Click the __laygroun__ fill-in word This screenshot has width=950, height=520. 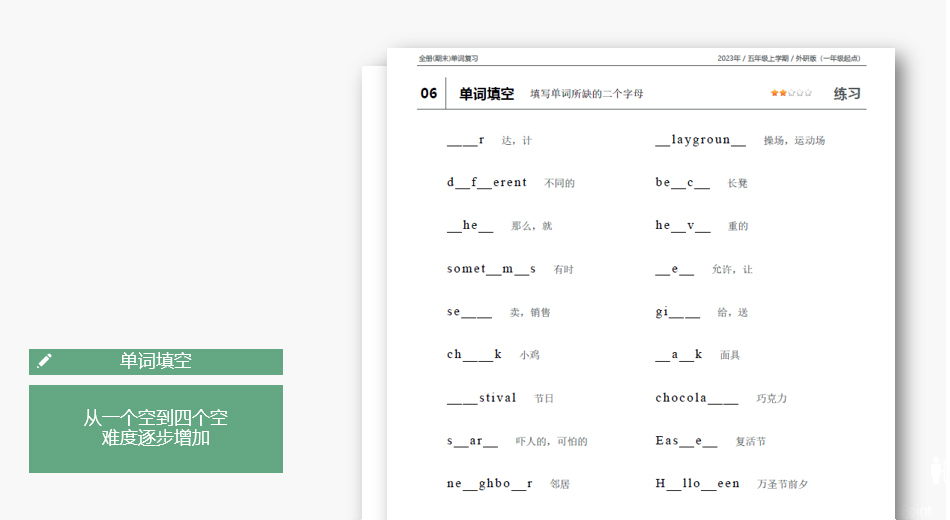click(700, 140)
